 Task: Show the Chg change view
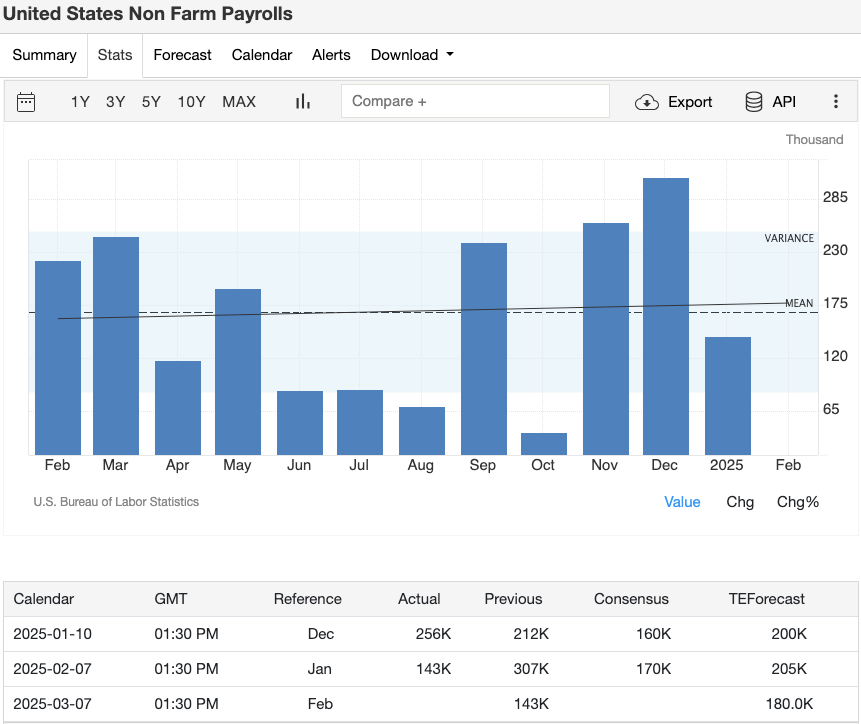coord(740,502)
